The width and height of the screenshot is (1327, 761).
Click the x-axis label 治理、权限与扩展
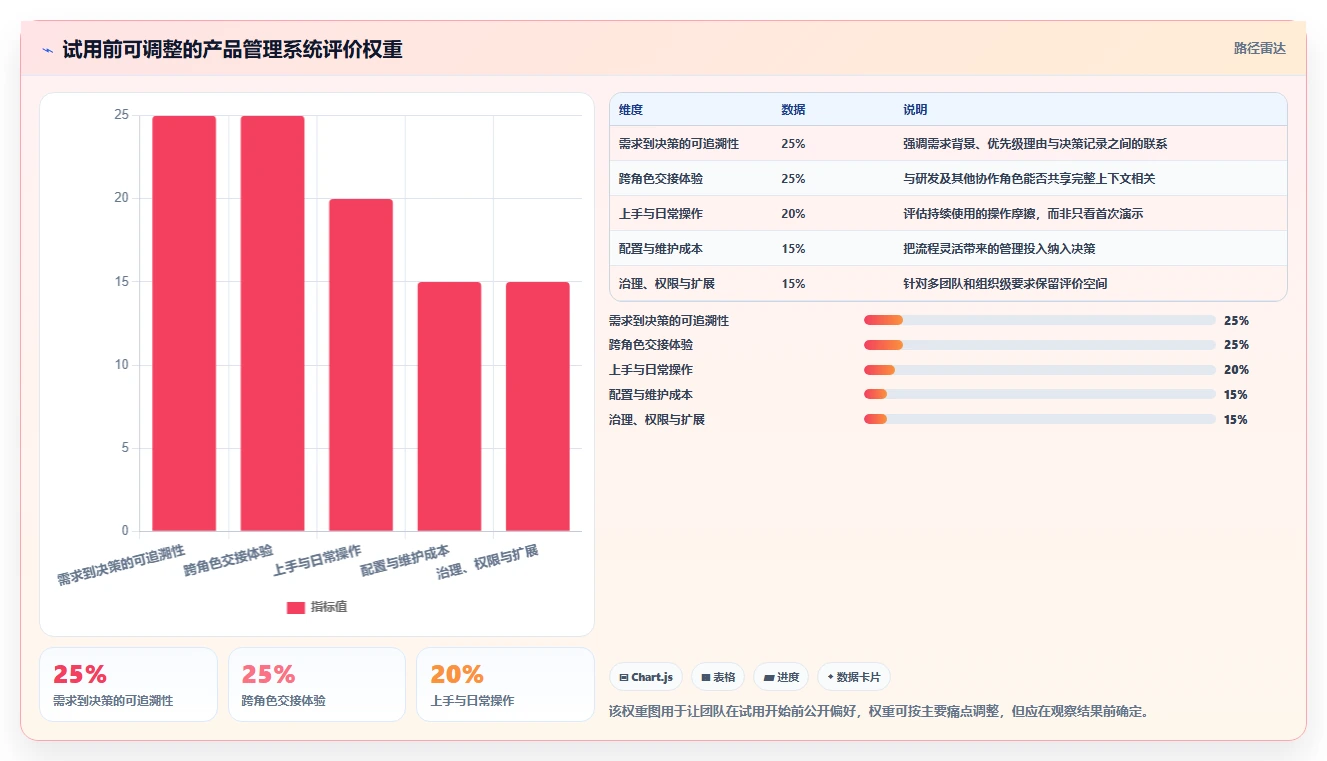tap(488, 563)
